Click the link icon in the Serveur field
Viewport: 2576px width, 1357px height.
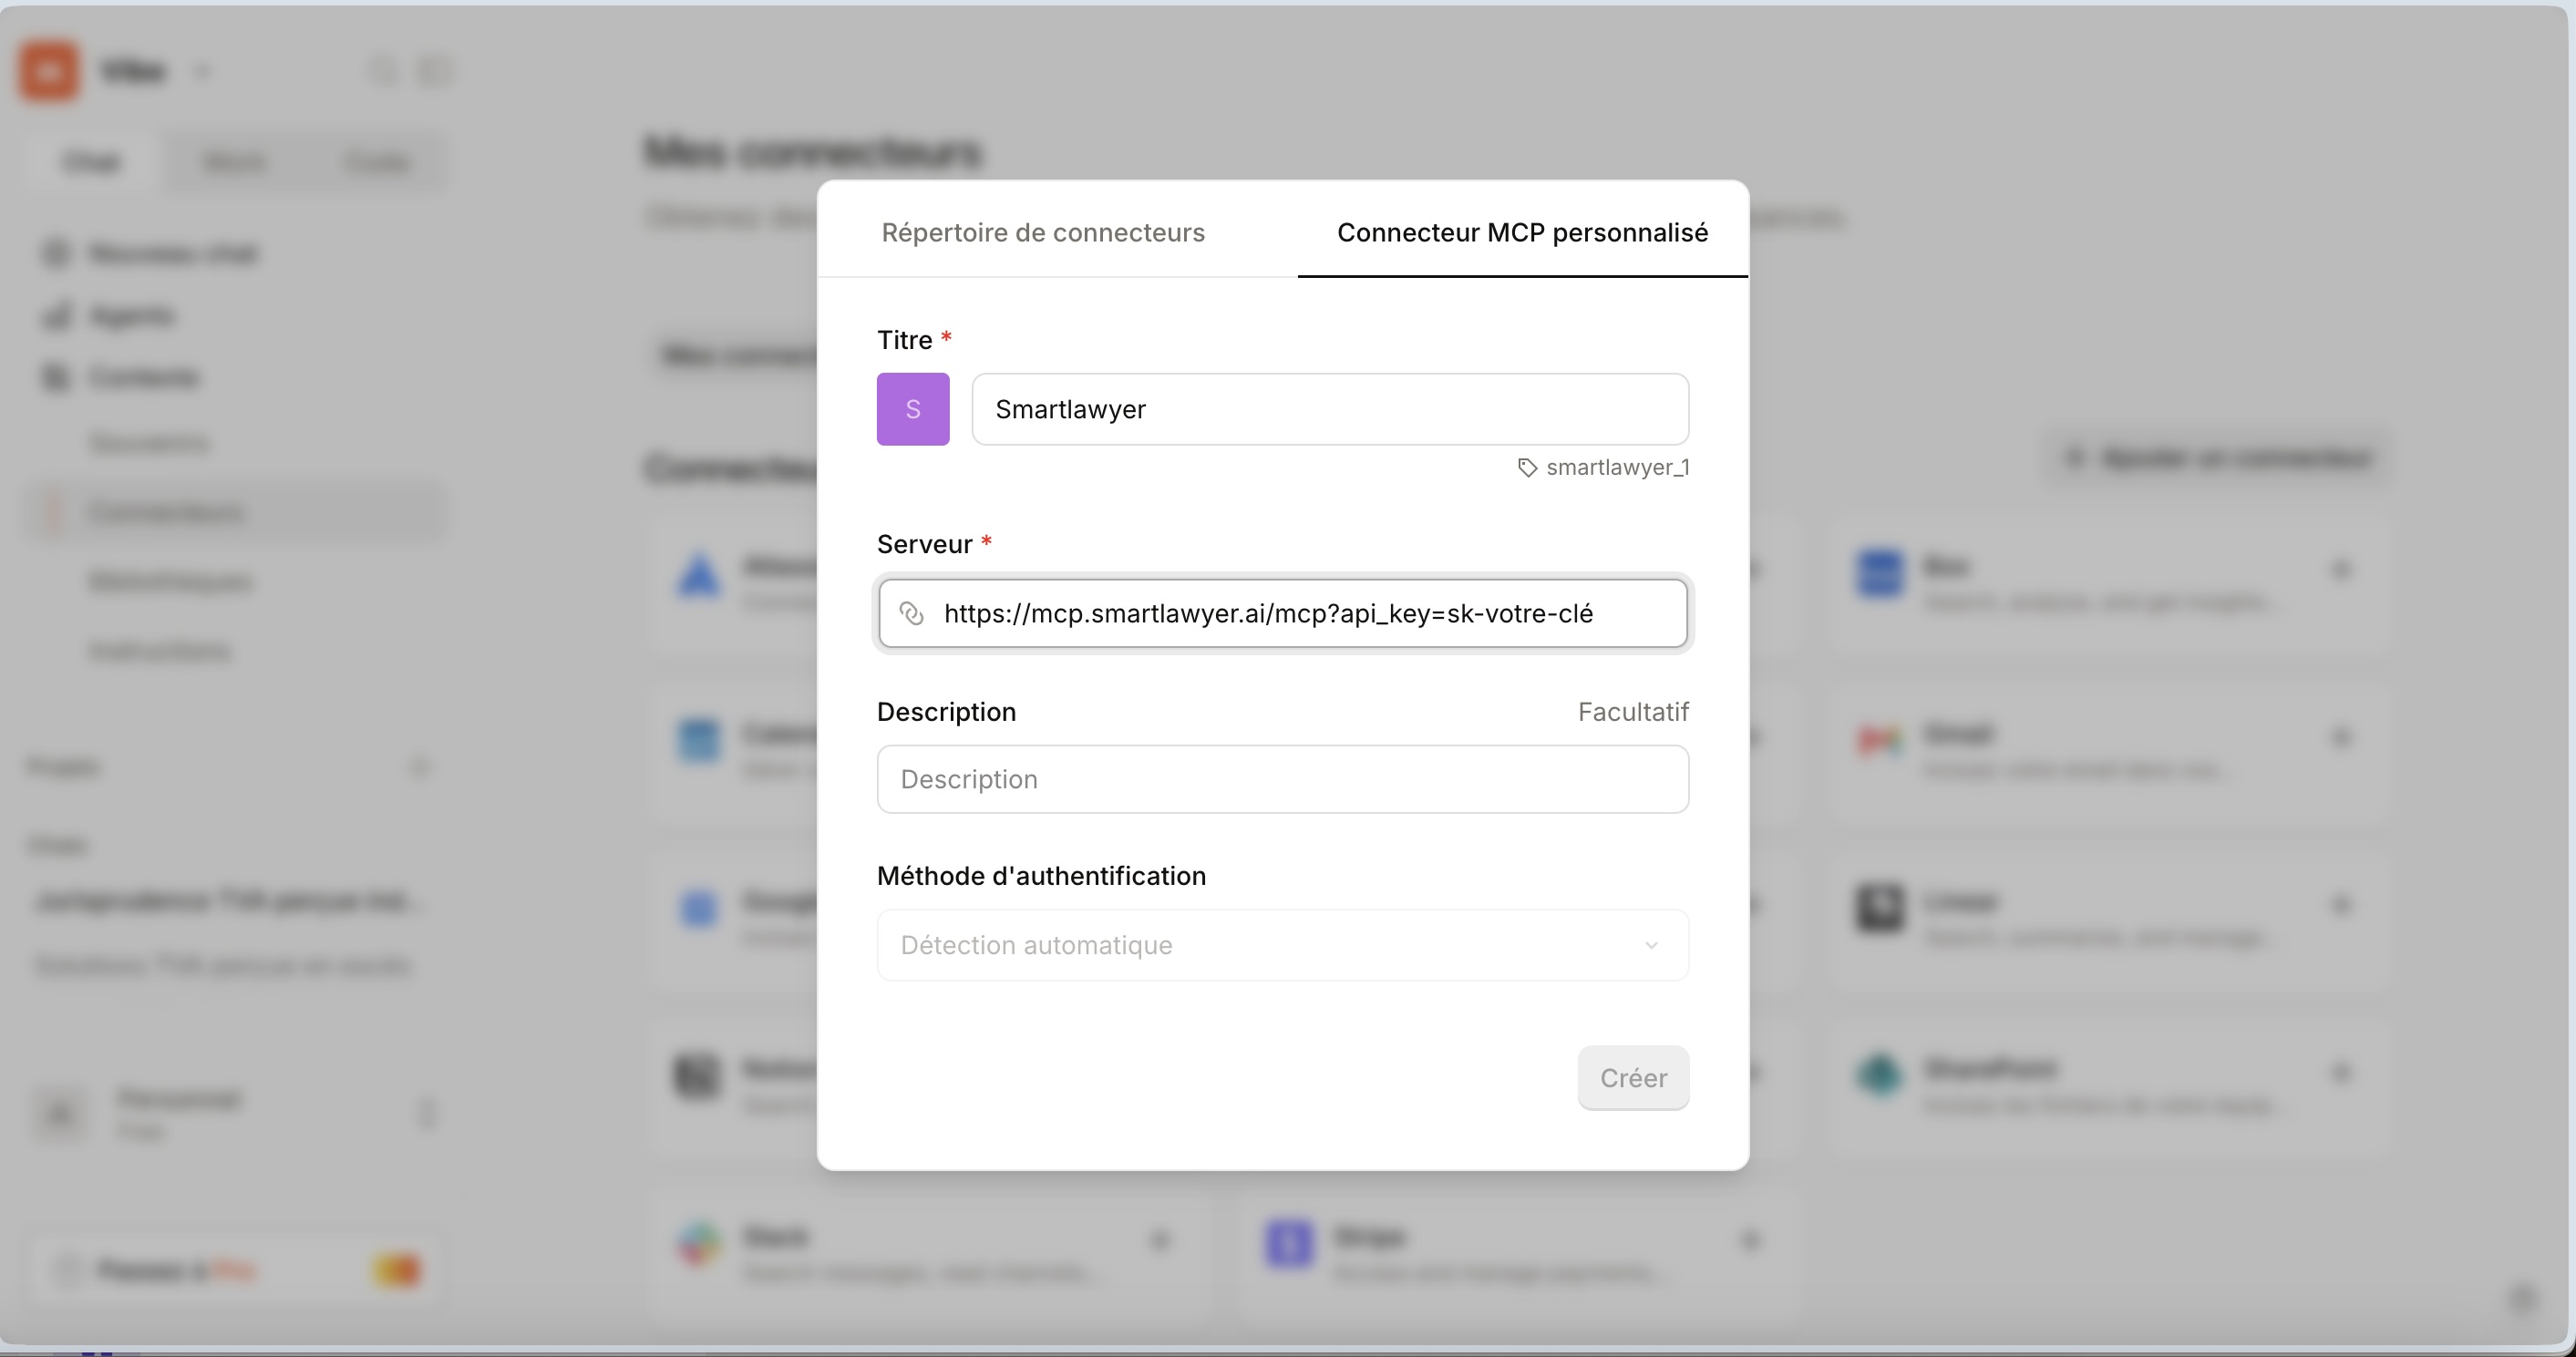point(911,613)
